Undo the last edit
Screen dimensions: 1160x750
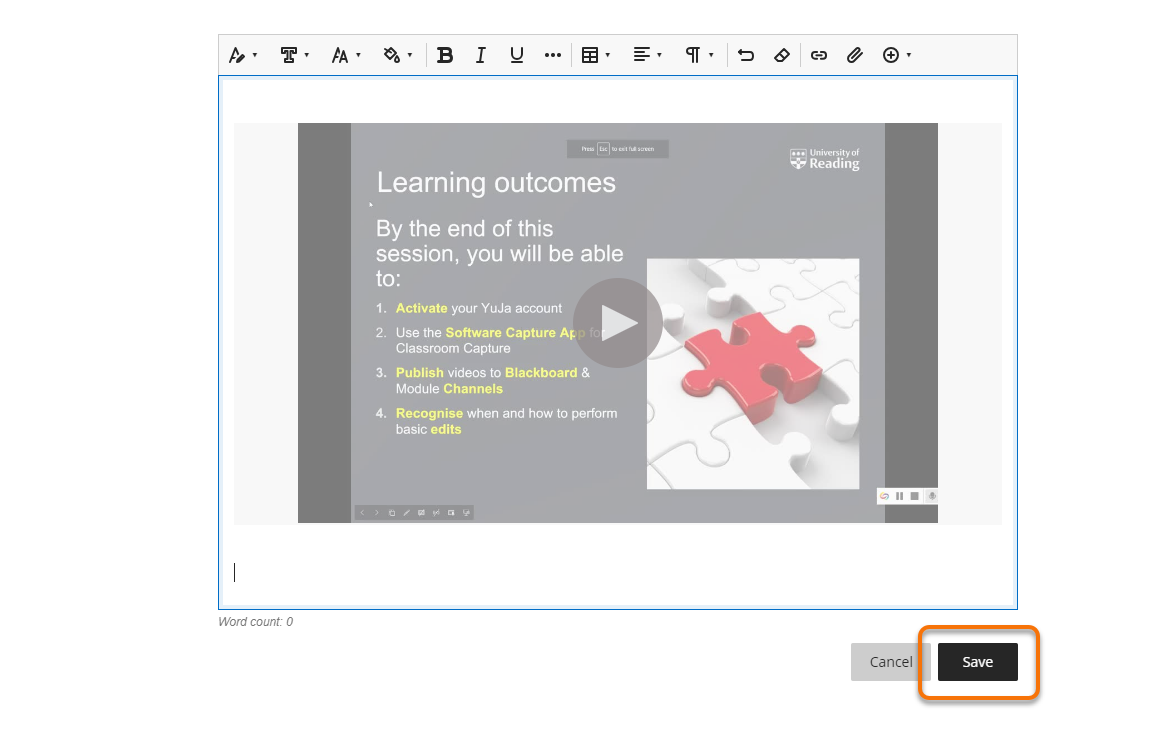[x=746, y=55]
